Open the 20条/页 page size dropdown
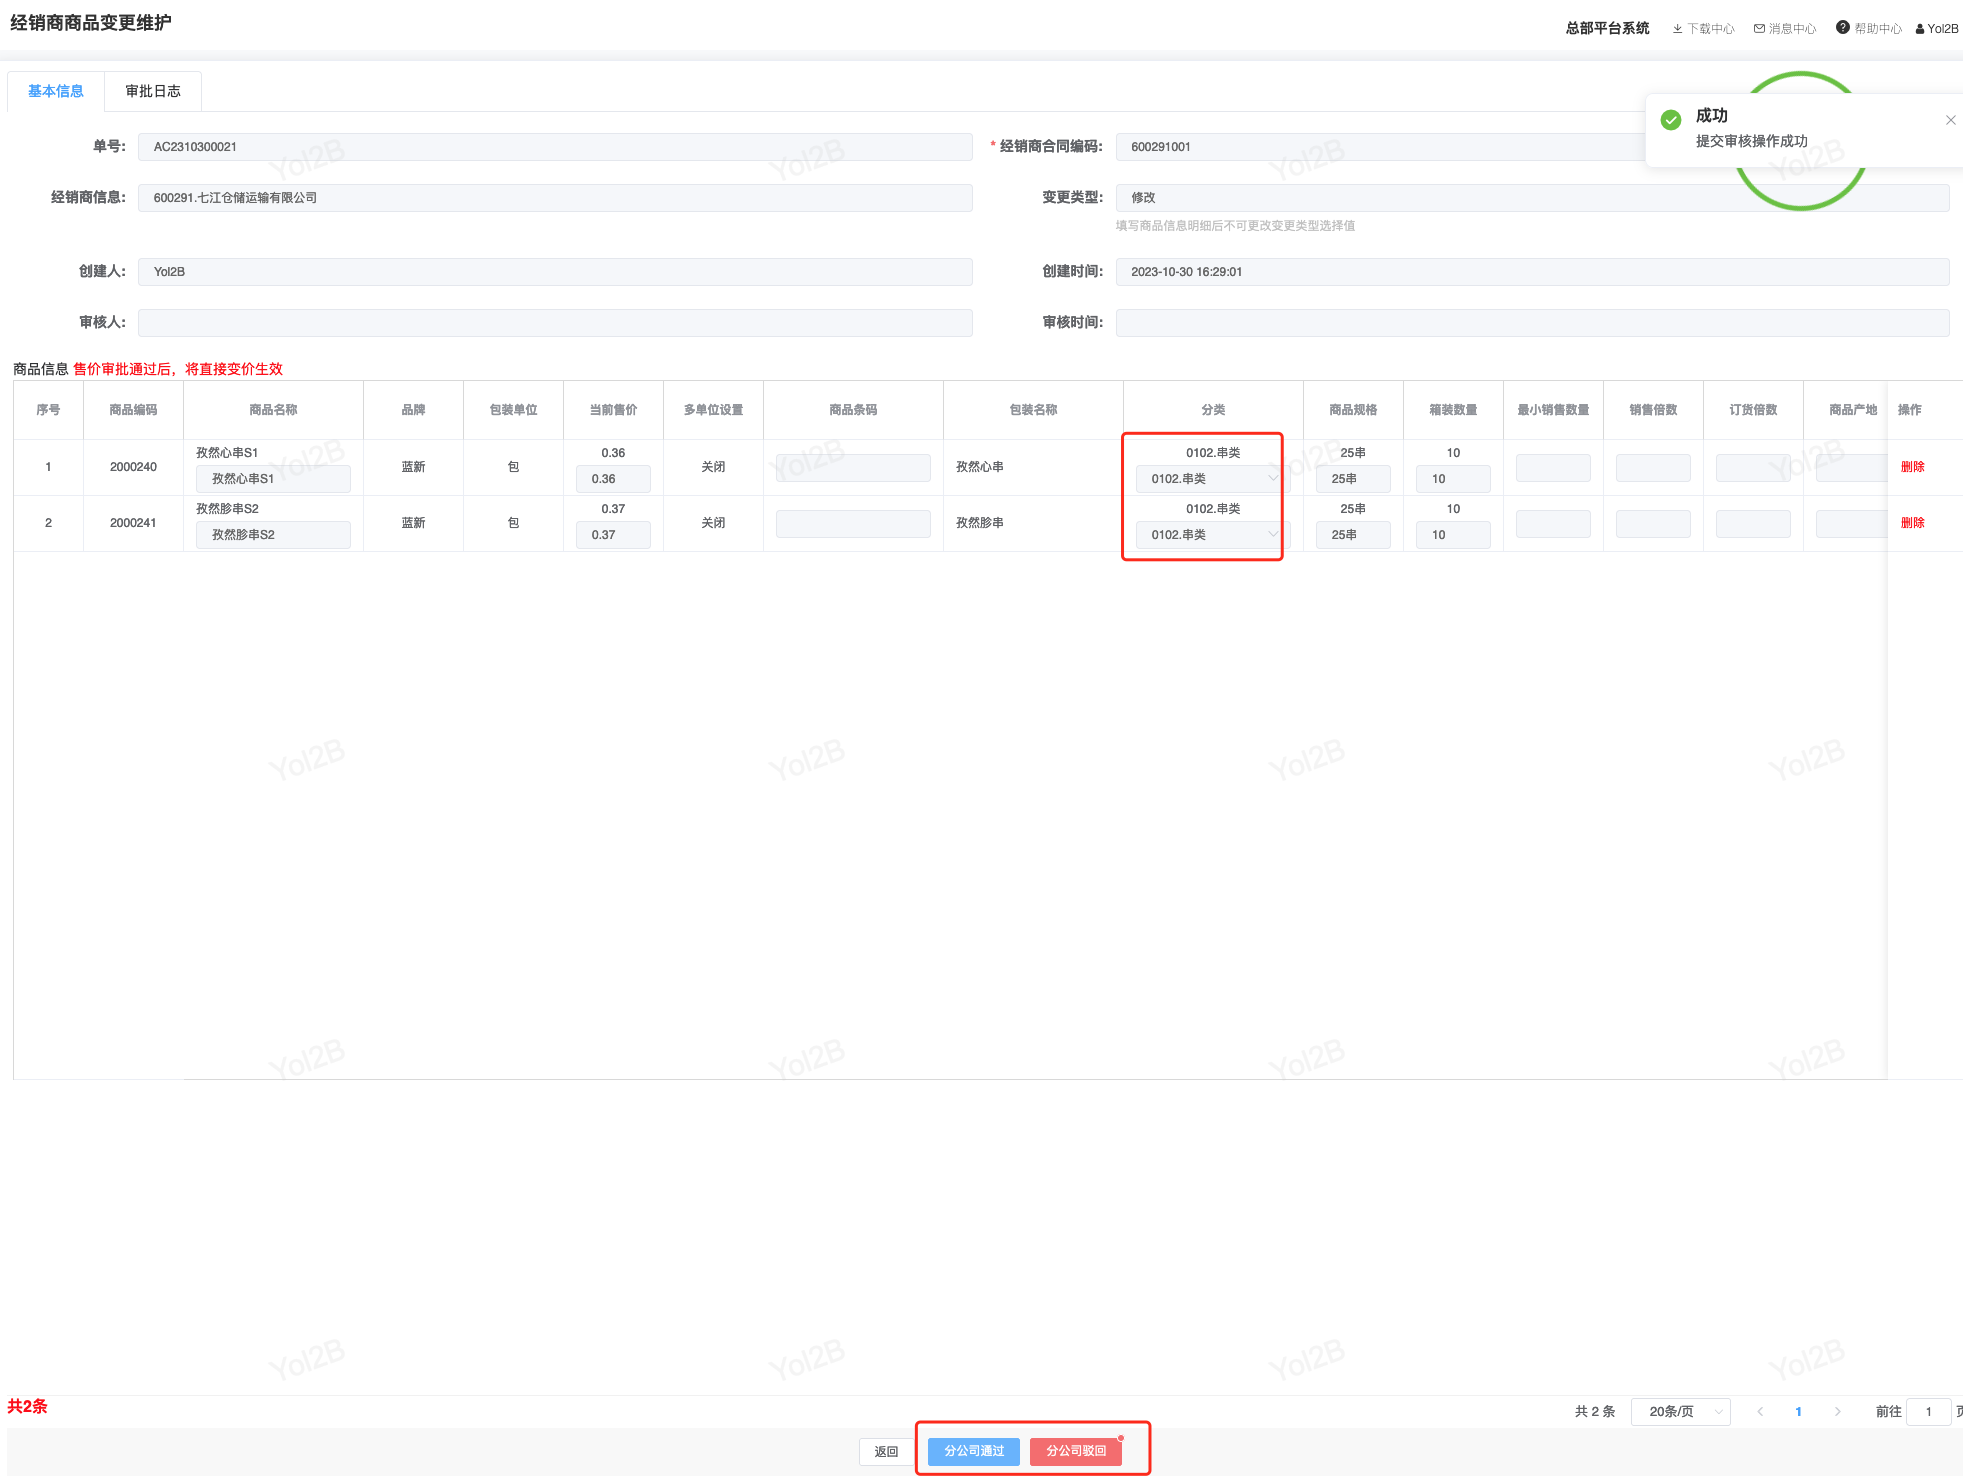1963x1480 pixels. click(1680, 1412)
